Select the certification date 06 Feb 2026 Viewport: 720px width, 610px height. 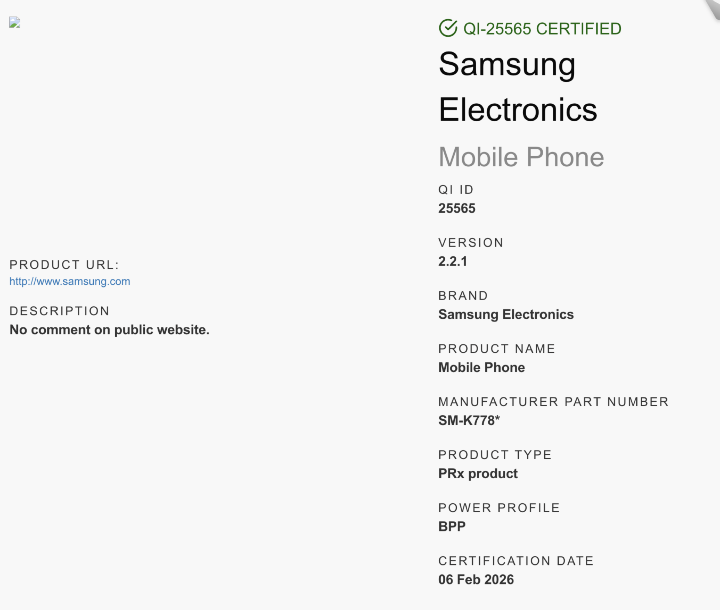click(477, 580)
